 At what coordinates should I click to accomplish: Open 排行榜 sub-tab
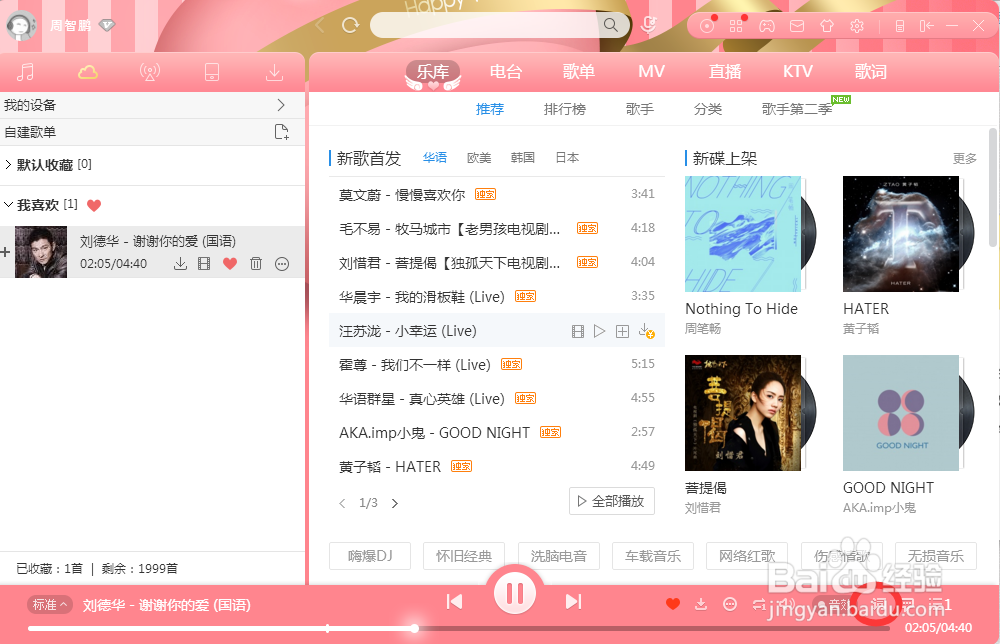(565, 109)
